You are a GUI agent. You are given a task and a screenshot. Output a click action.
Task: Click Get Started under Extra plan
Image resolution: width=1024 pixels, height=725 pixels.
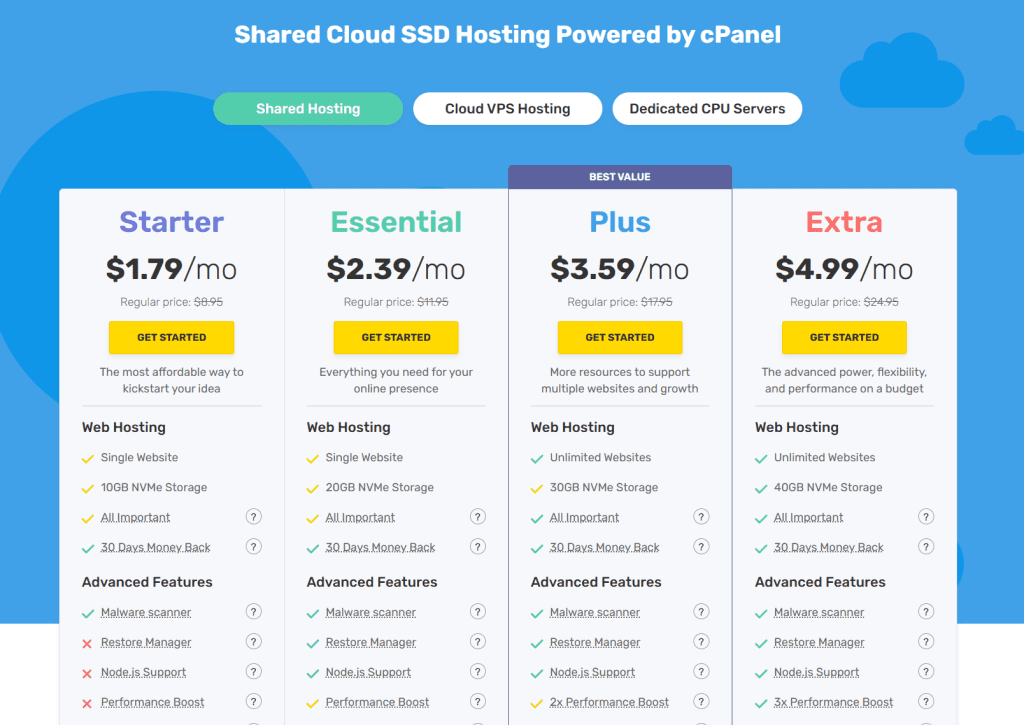coord(844,337)
